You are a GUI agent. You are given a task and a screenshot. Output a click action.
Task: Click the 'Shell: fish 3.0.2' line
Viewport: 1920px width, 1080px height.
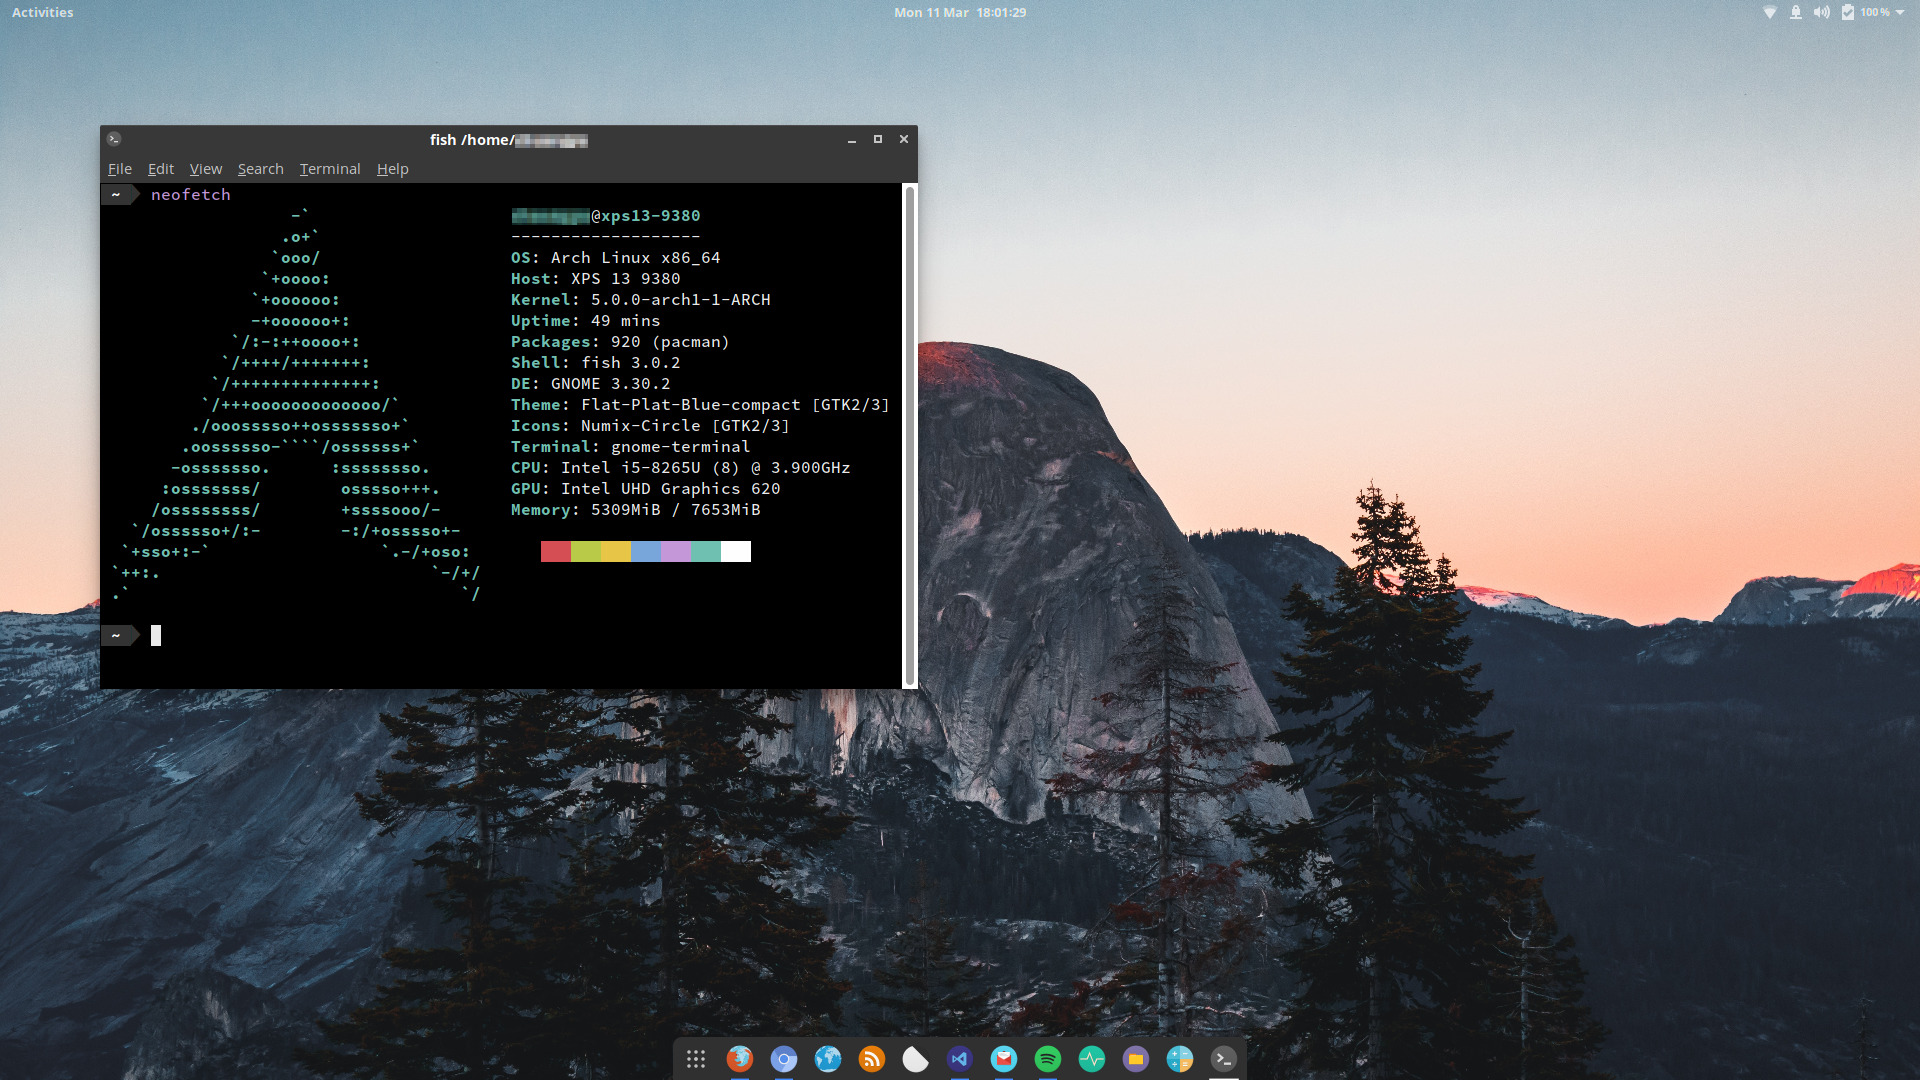click(595, 363)
